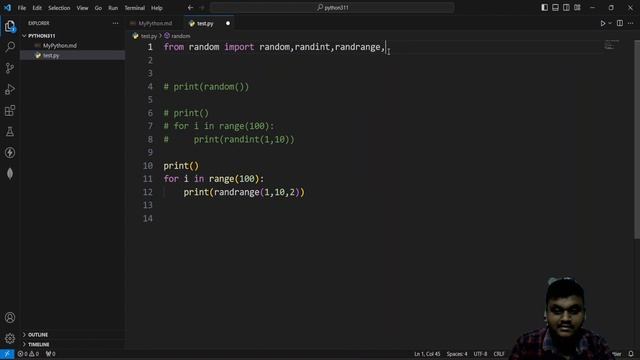Change encoding via UTF-8
The image size is (640, 360).
[480, 354]
